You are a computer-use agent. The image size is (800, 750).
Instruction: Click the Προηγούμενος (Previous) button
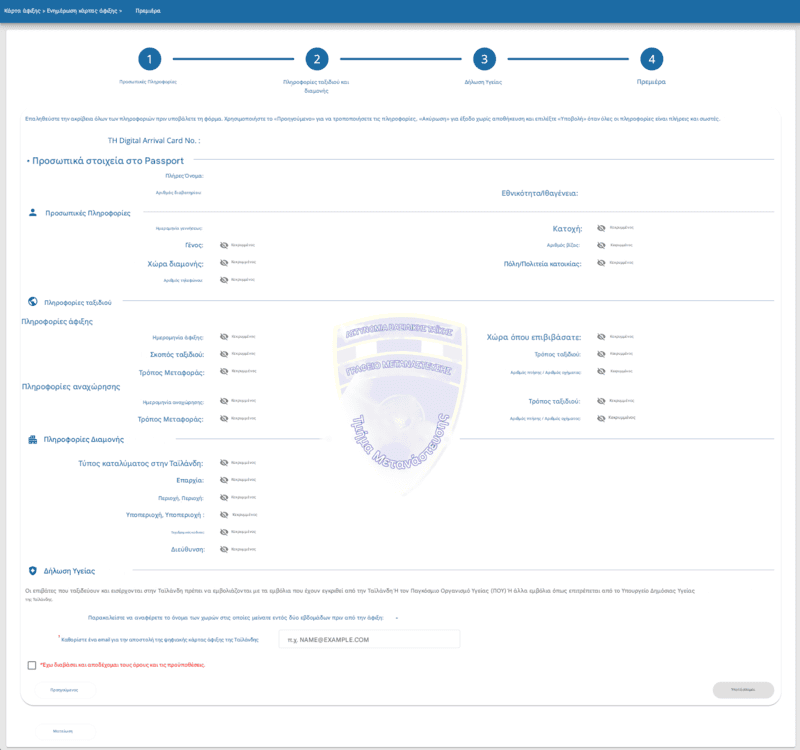pyautogui.click(x=65, y=690)
